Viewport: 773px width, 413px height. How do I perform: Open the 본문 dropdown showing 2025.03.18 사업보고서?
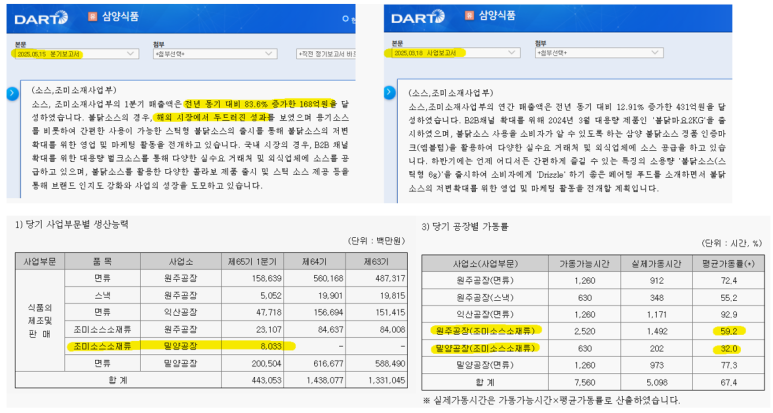454,53
